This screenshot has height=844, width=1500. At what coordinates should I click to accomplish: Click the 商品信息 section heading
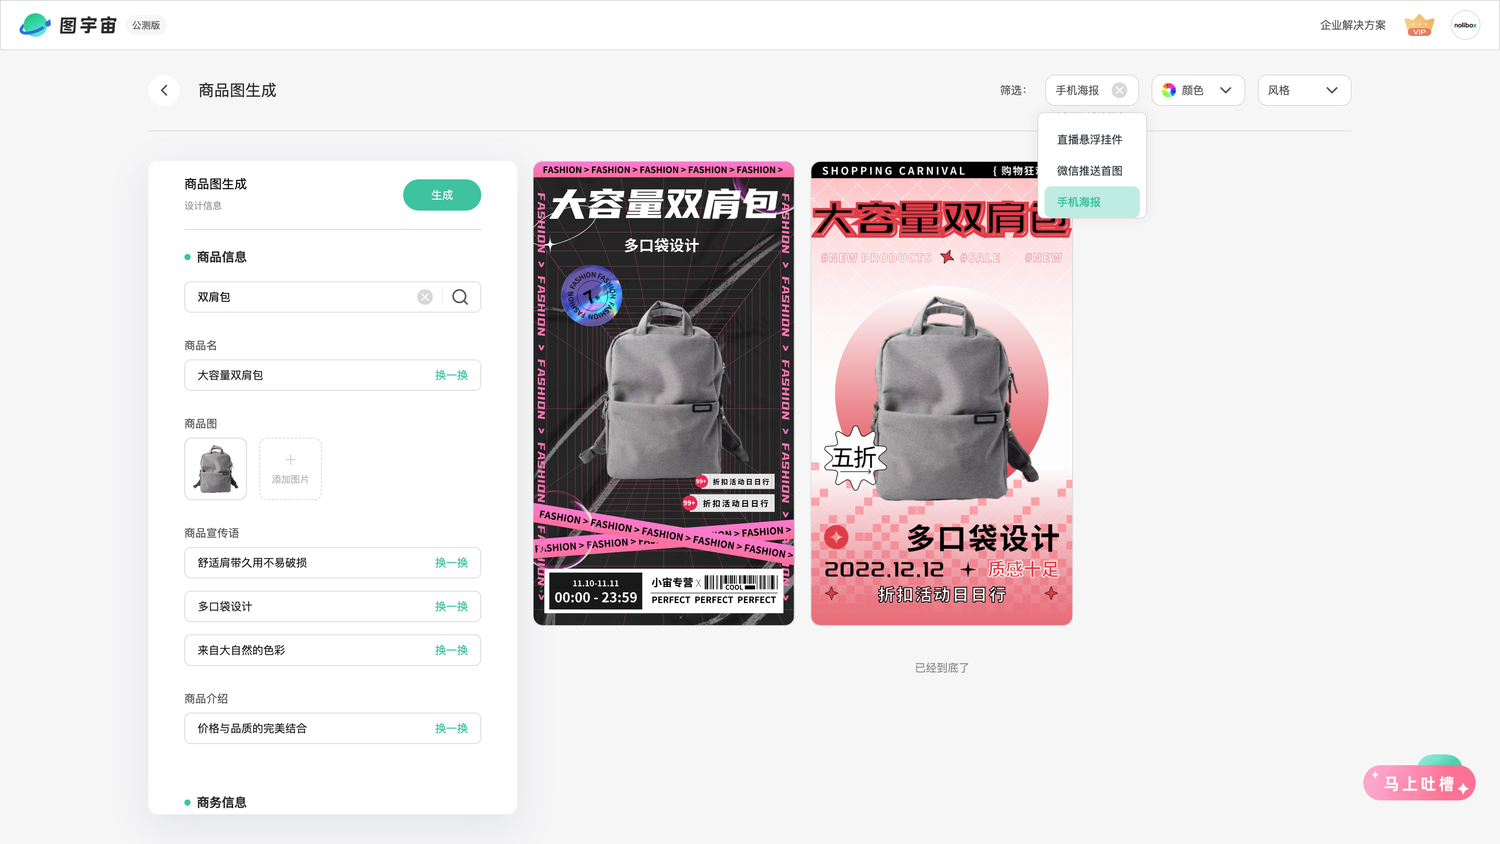[x=221, y=257]
